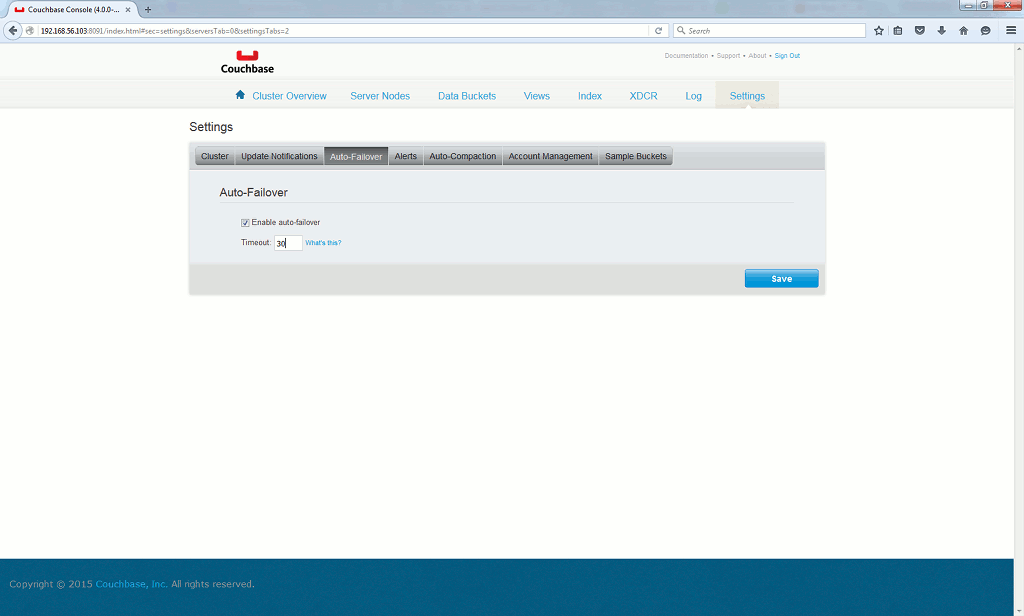Open Cluster Overview page

(289, 96)
